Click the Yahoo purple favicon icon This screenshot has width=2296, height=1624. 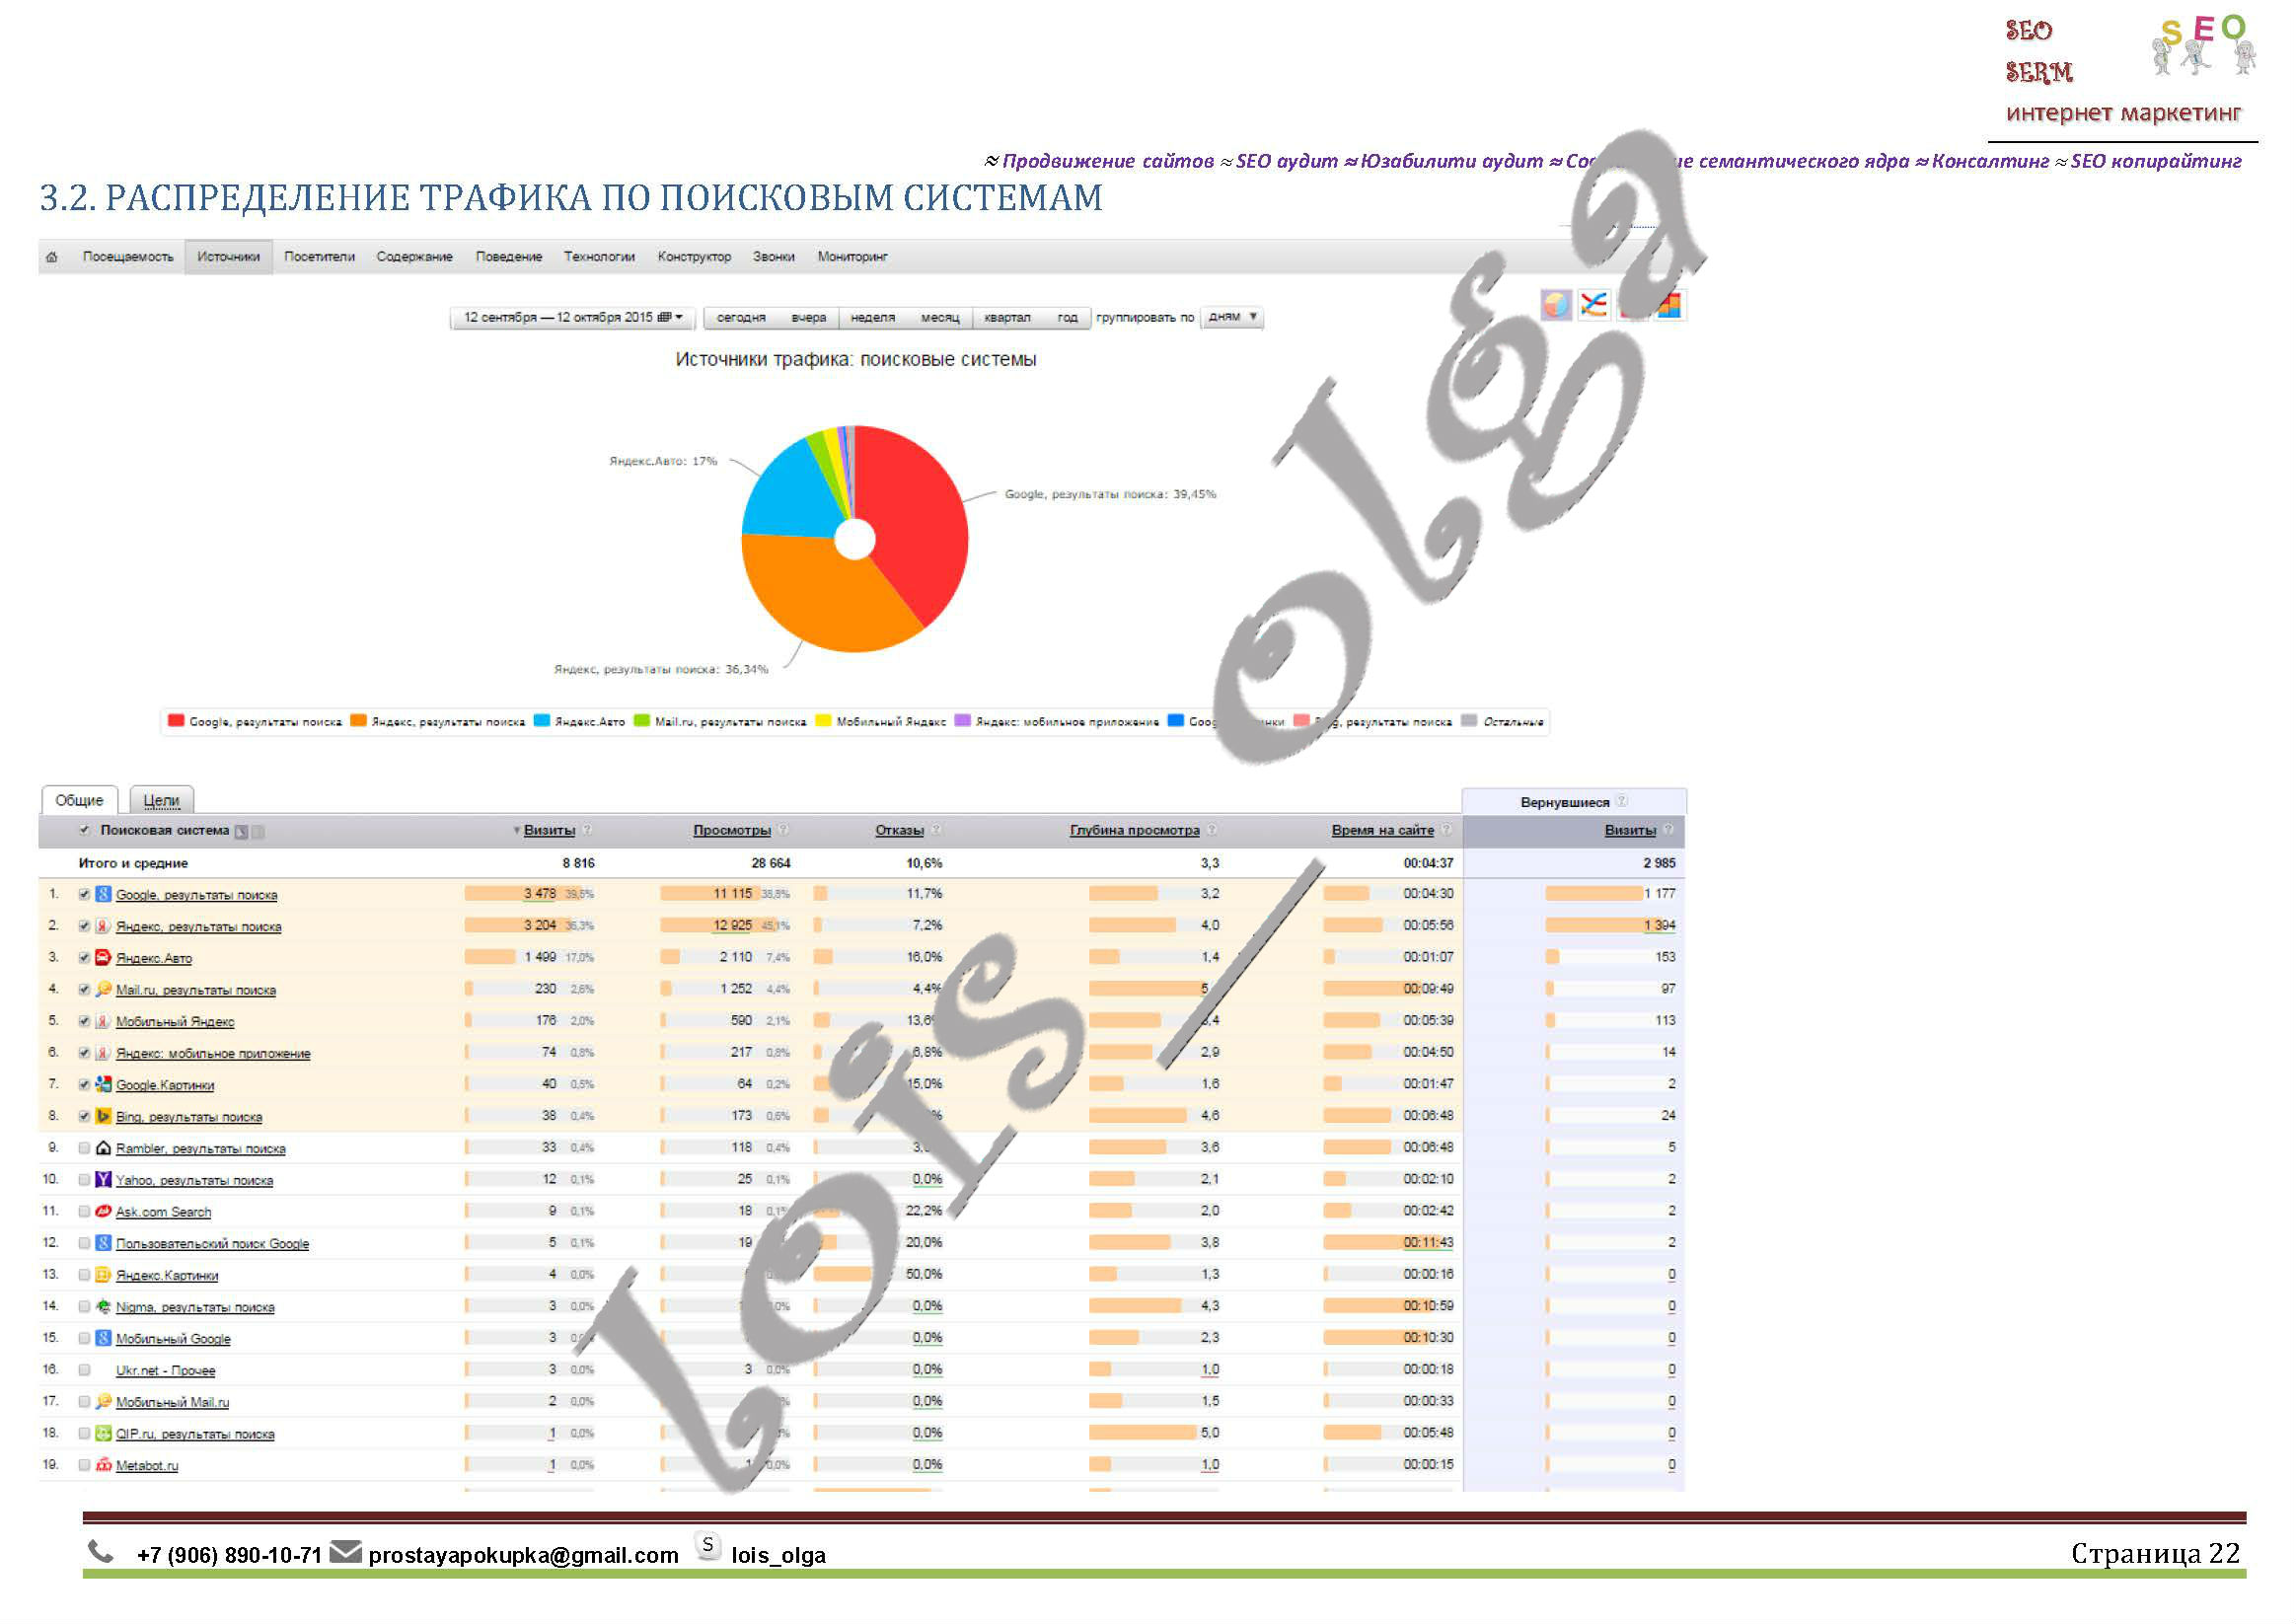(x=103, y=1179)
